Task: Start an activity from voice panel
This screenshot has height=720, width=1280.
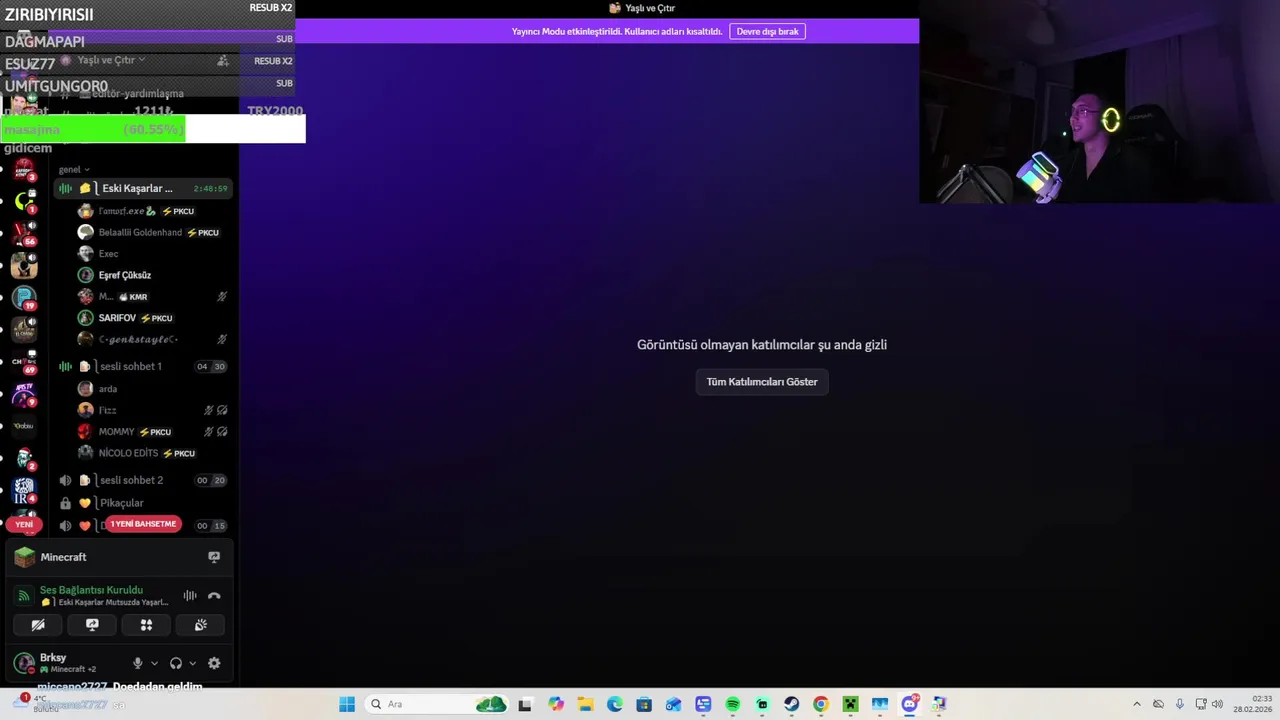Action: [146, 625]
